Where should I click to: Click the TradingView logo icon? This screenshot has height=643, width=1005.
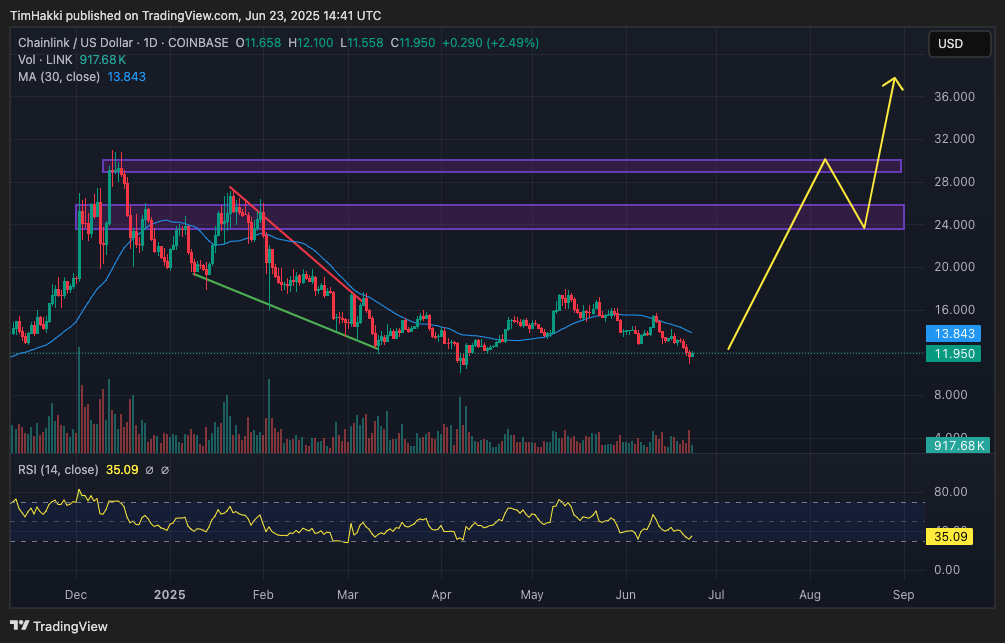pyautogui.click(x=19, y=627)
